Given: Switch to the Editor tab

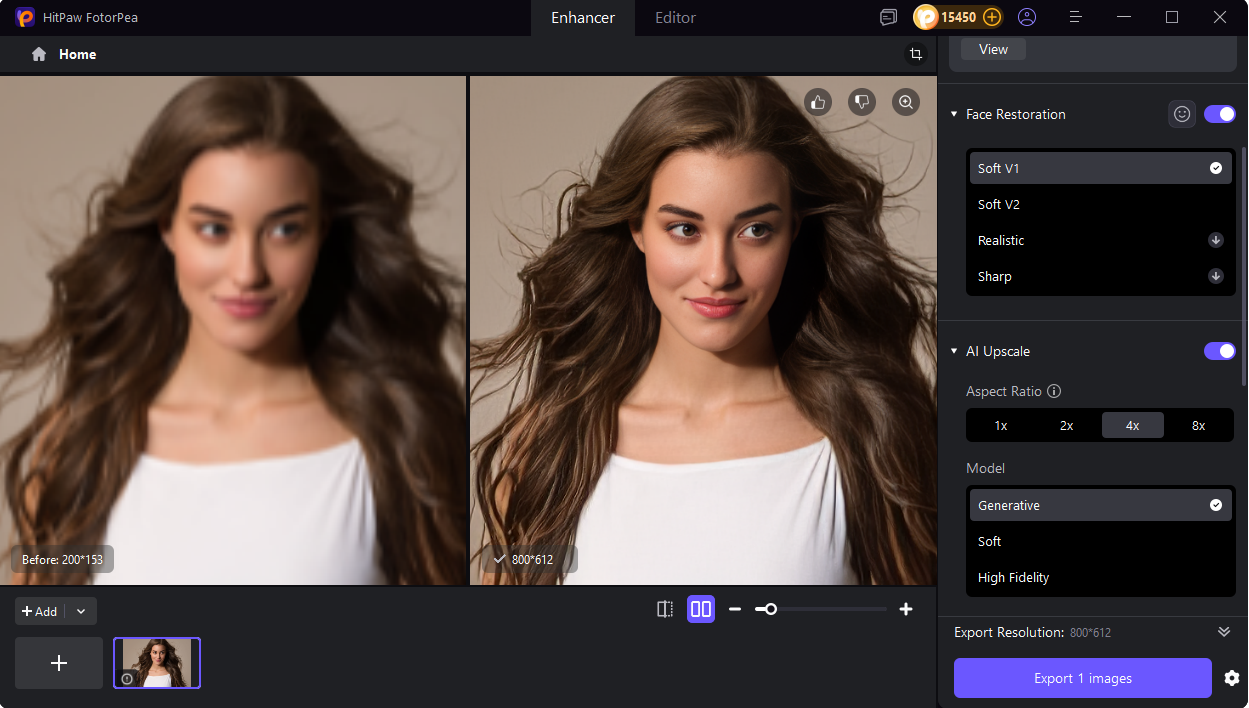Looking at the screenshot, I should pyautogui.click(x=675, y=17).
